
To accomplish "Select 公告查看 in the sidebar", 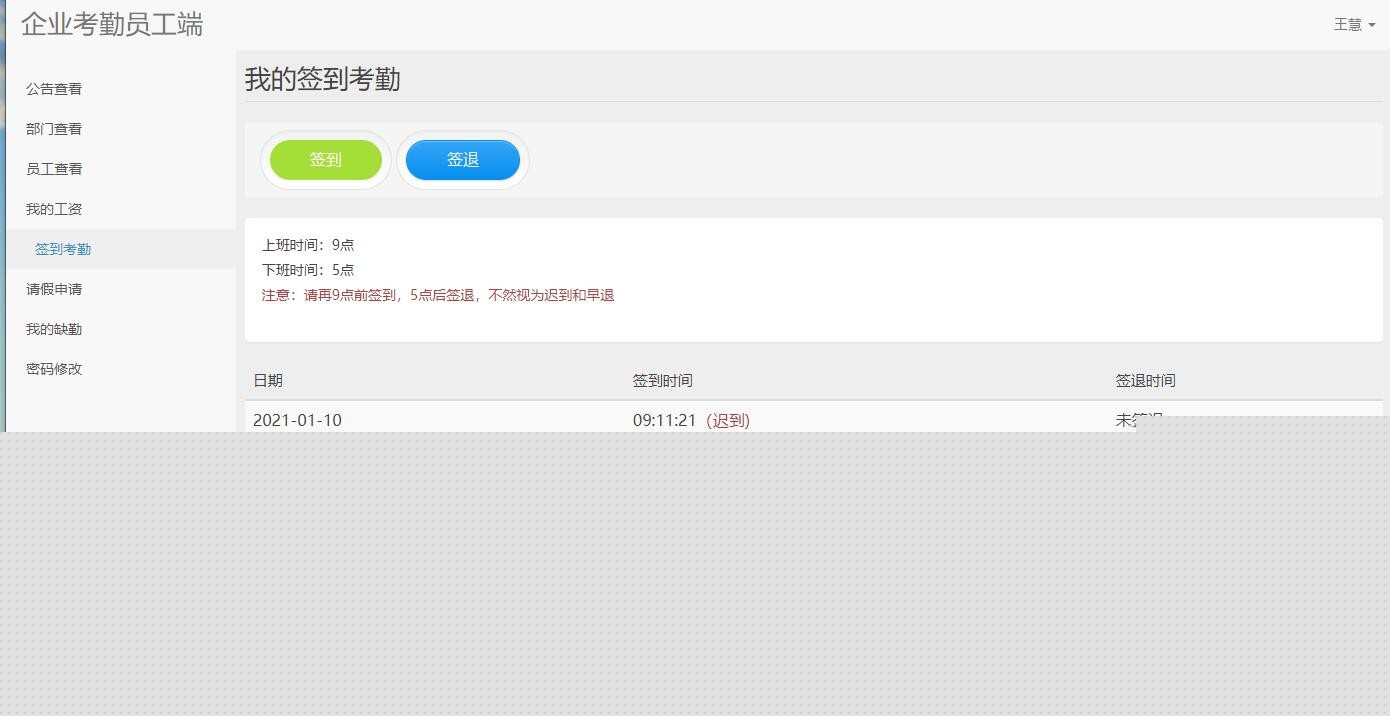I will [54, 88].
